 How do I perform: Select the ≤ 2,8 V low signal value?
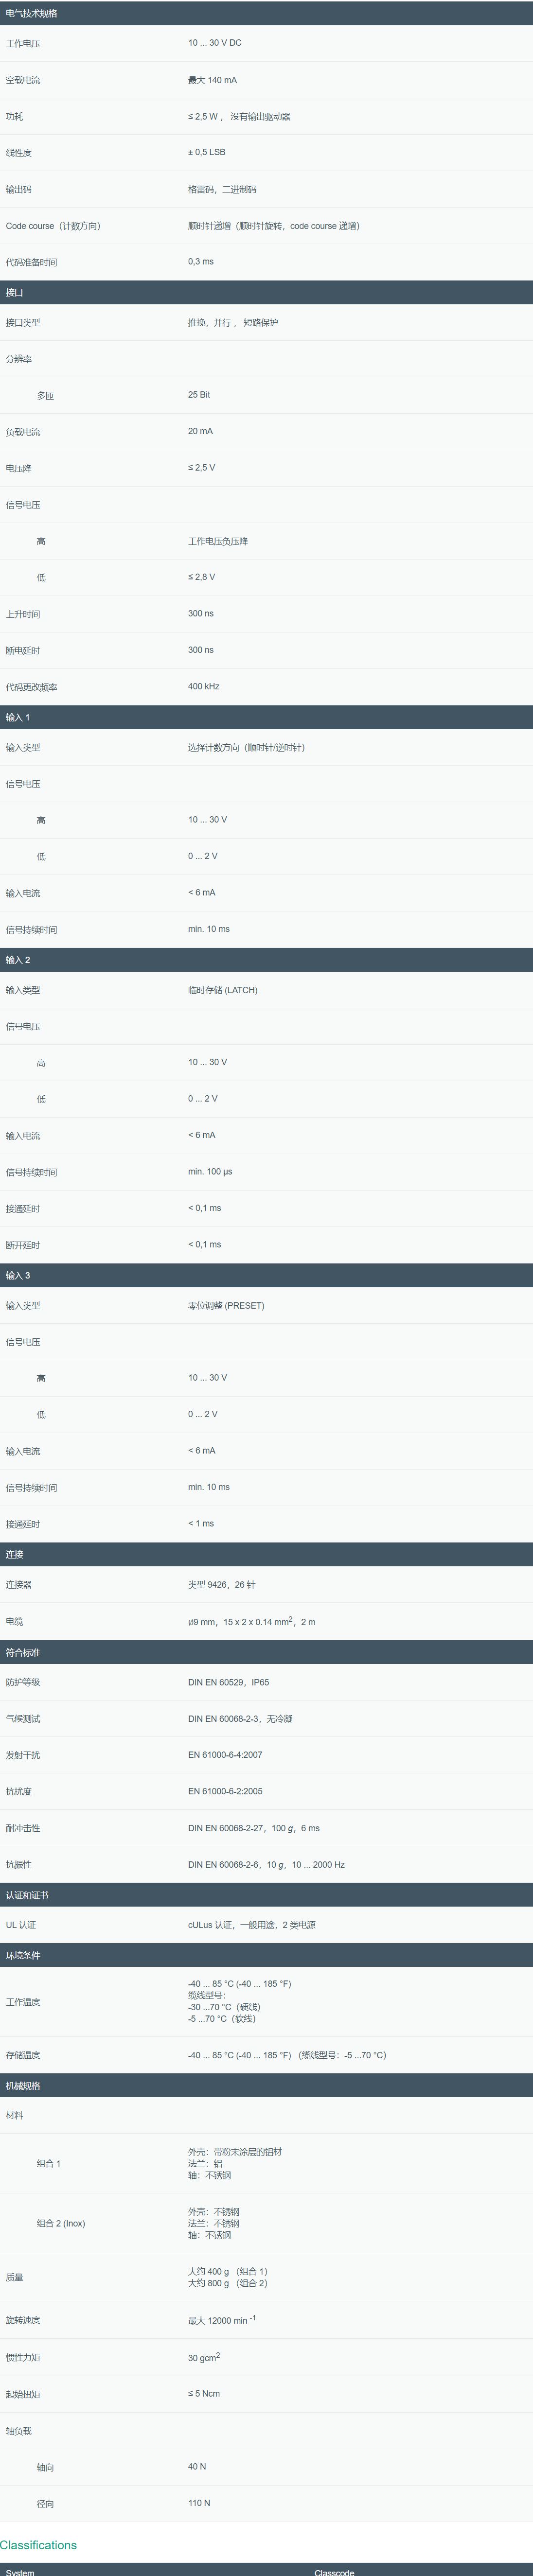(x=201, y=577)
